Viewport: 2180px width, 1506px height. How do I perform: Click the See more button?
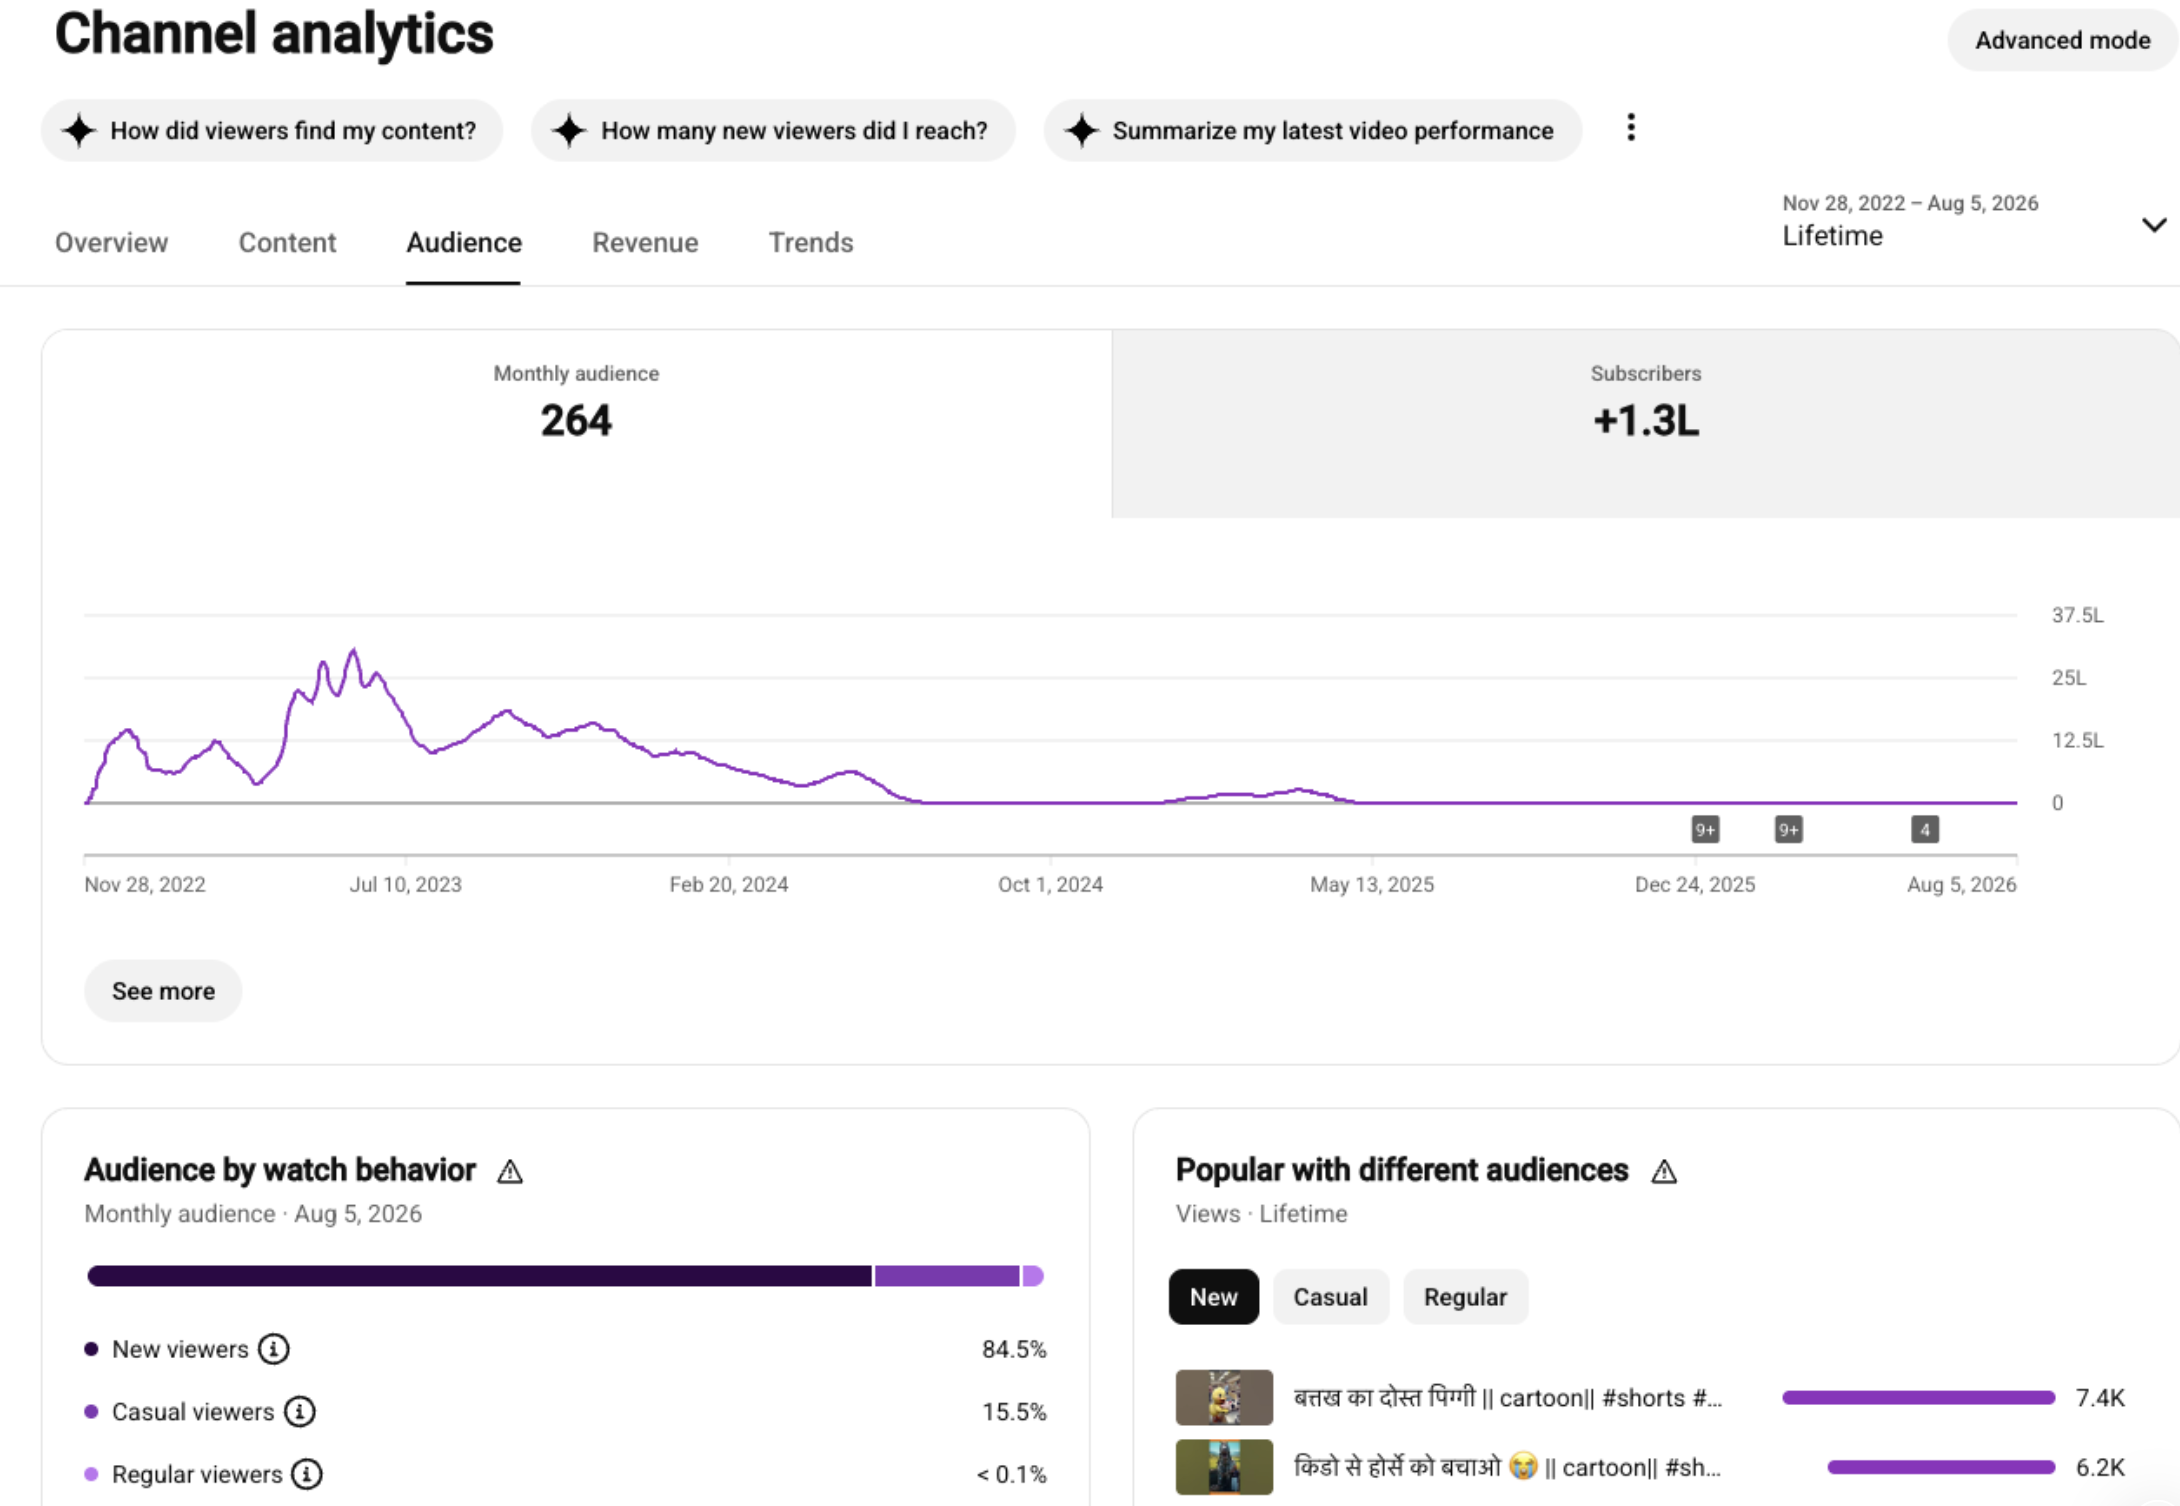coord(163,991)
